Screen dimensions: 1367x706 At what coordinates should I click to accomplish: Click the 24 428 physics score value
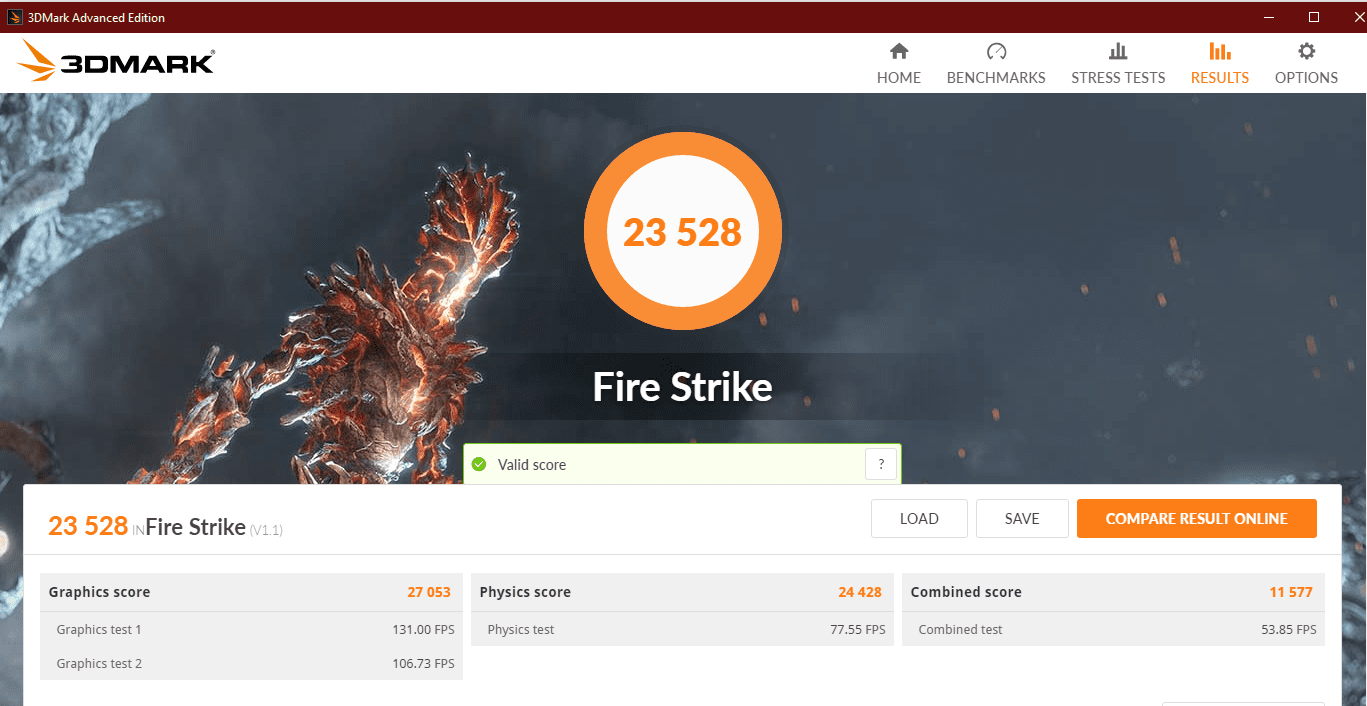point(860,592)
